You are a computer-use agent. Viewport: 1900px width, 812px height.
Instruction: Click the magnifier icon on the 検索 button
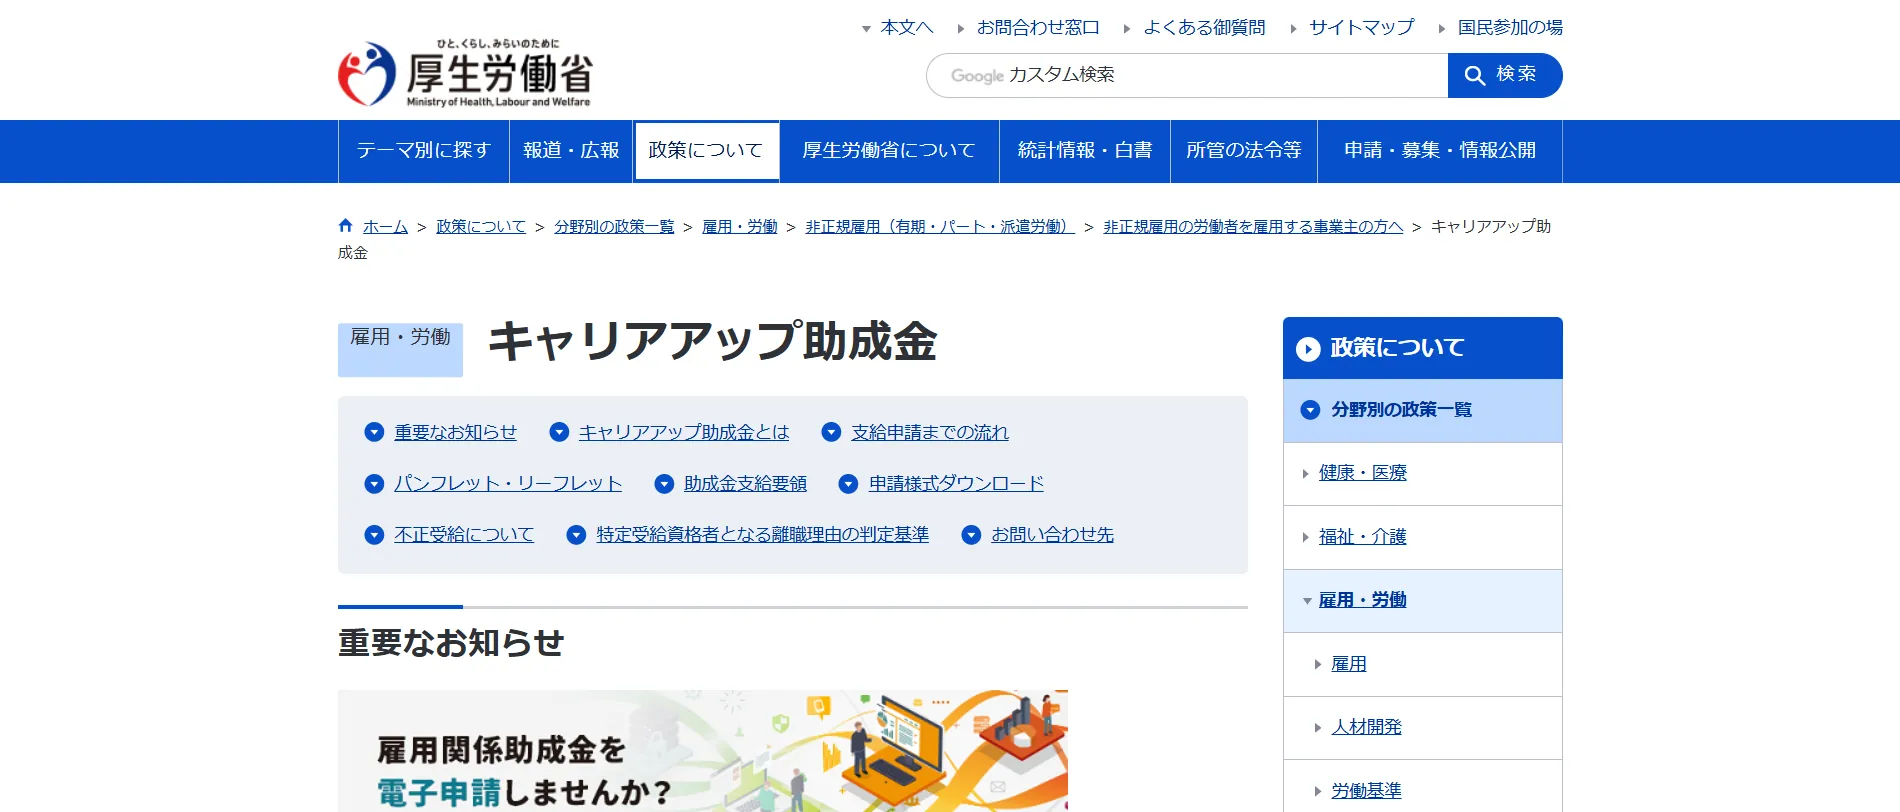point(1474,75)
